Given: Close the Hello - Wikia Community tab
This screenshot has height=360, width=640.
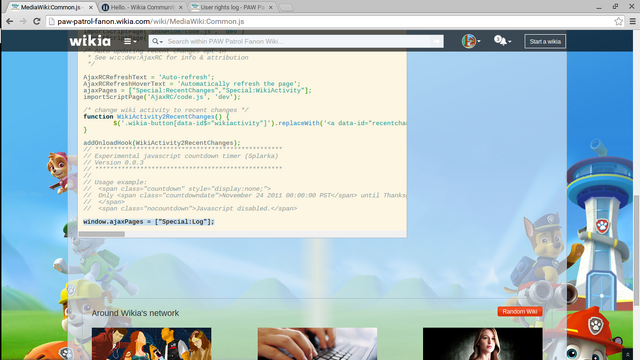Looking at the screenshot, I should (x=180, y=7).
